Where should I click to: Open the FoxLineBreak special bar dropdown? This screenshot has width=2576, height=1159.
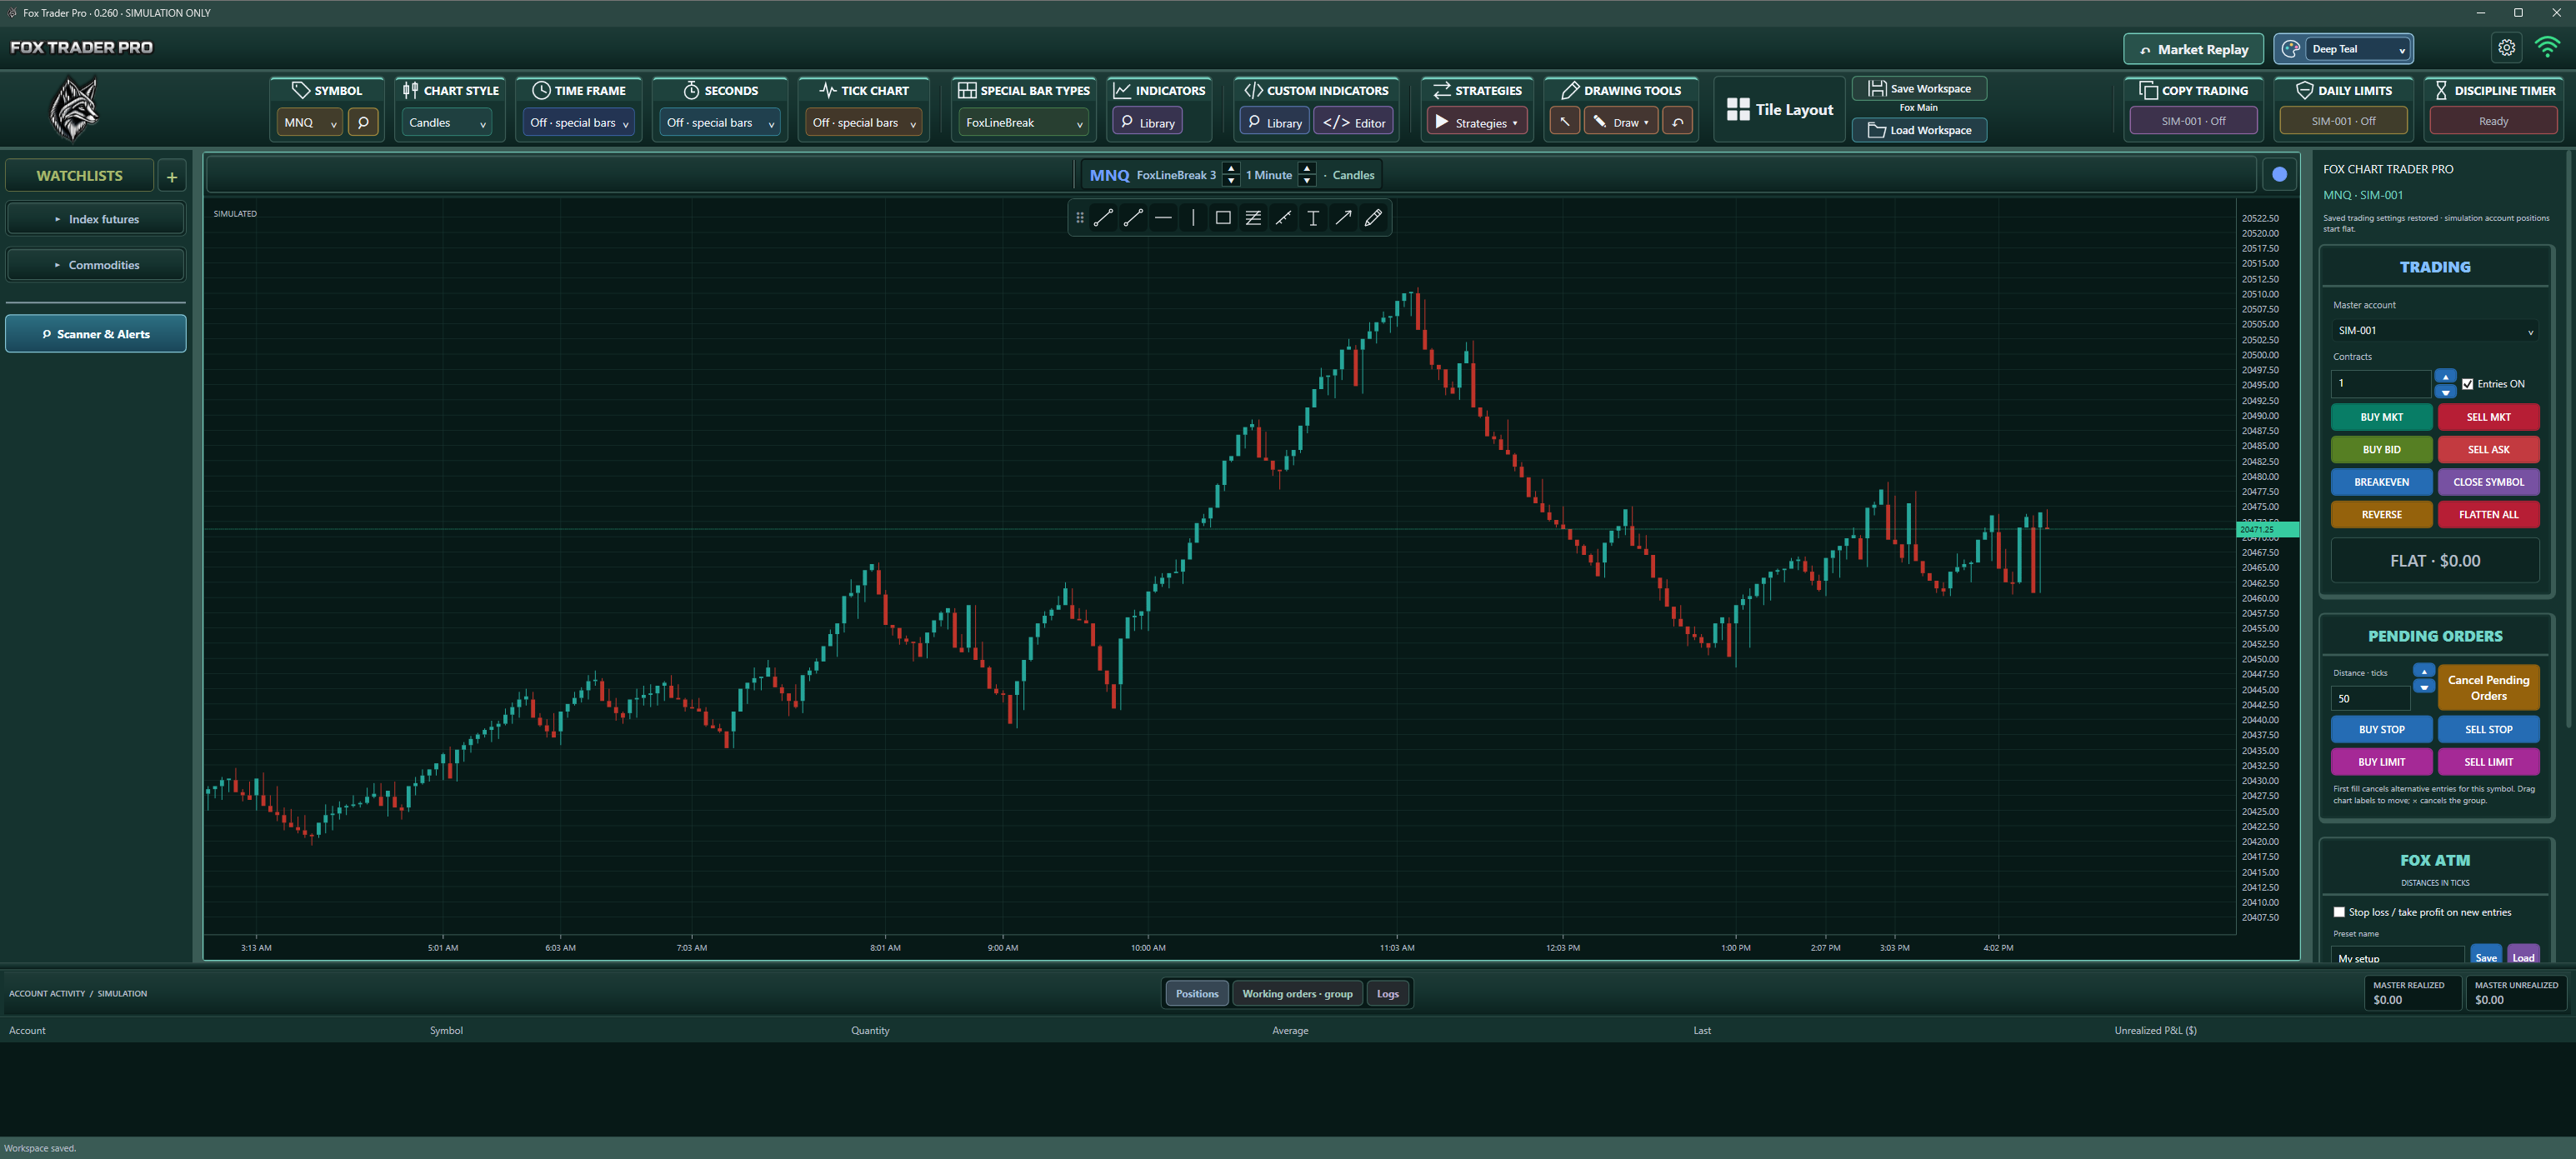coord(1023,122)
